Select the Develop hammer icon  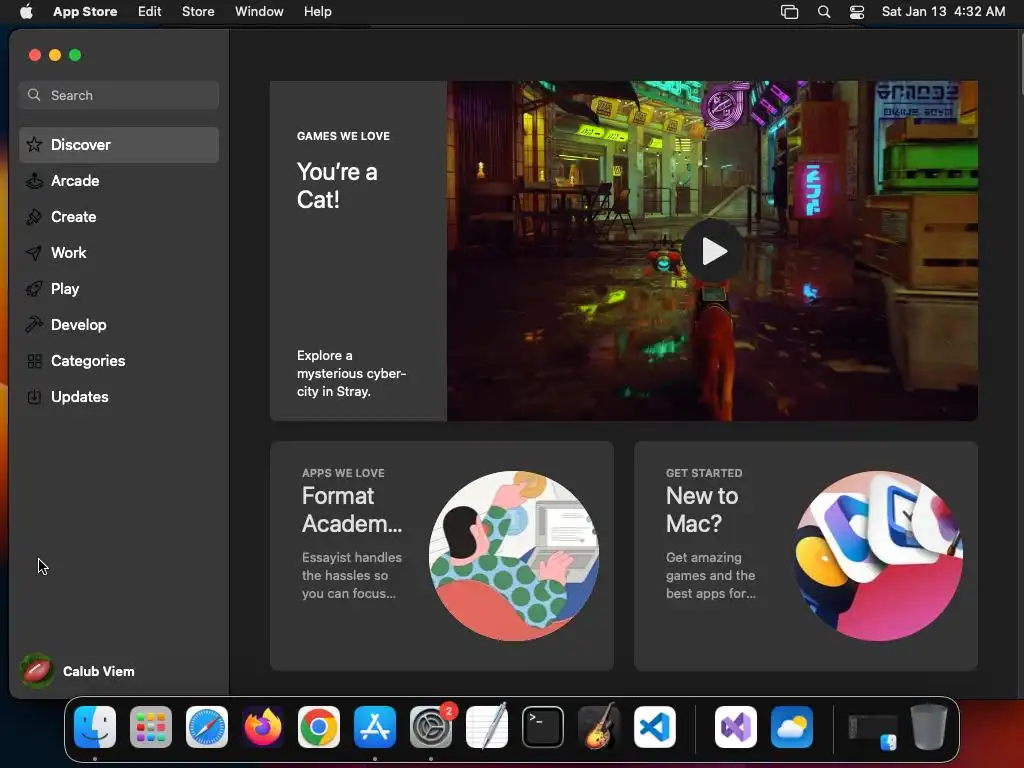[34, 325]
